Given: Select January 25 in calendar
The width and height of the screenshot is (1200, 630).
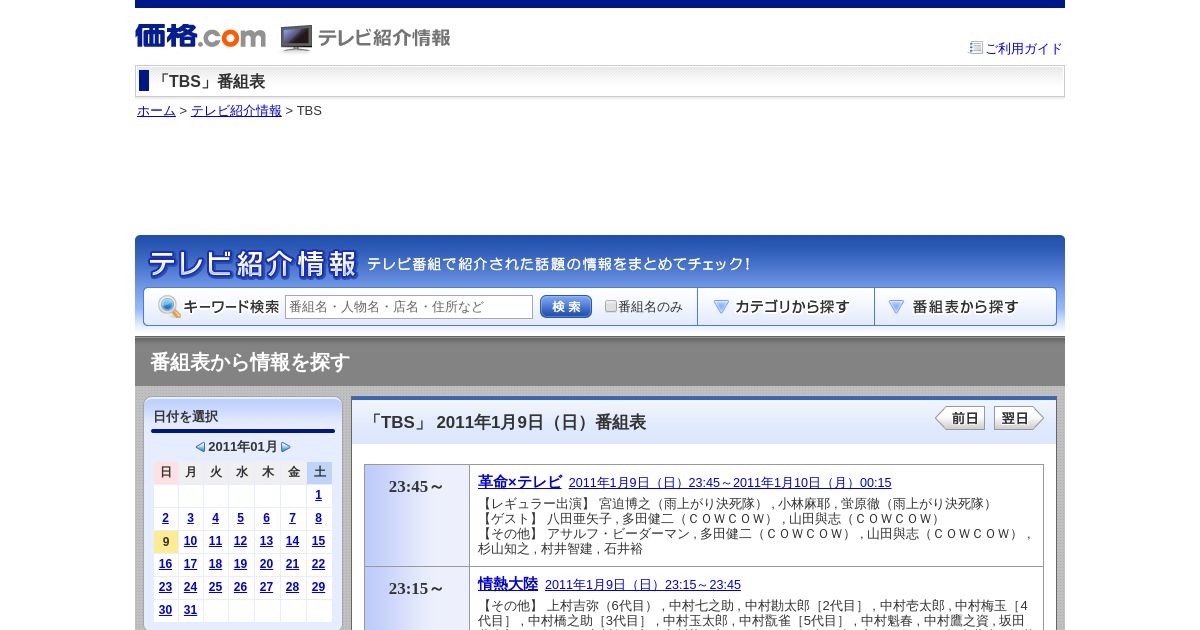Looking at the screenshot, I should (216, 587).
